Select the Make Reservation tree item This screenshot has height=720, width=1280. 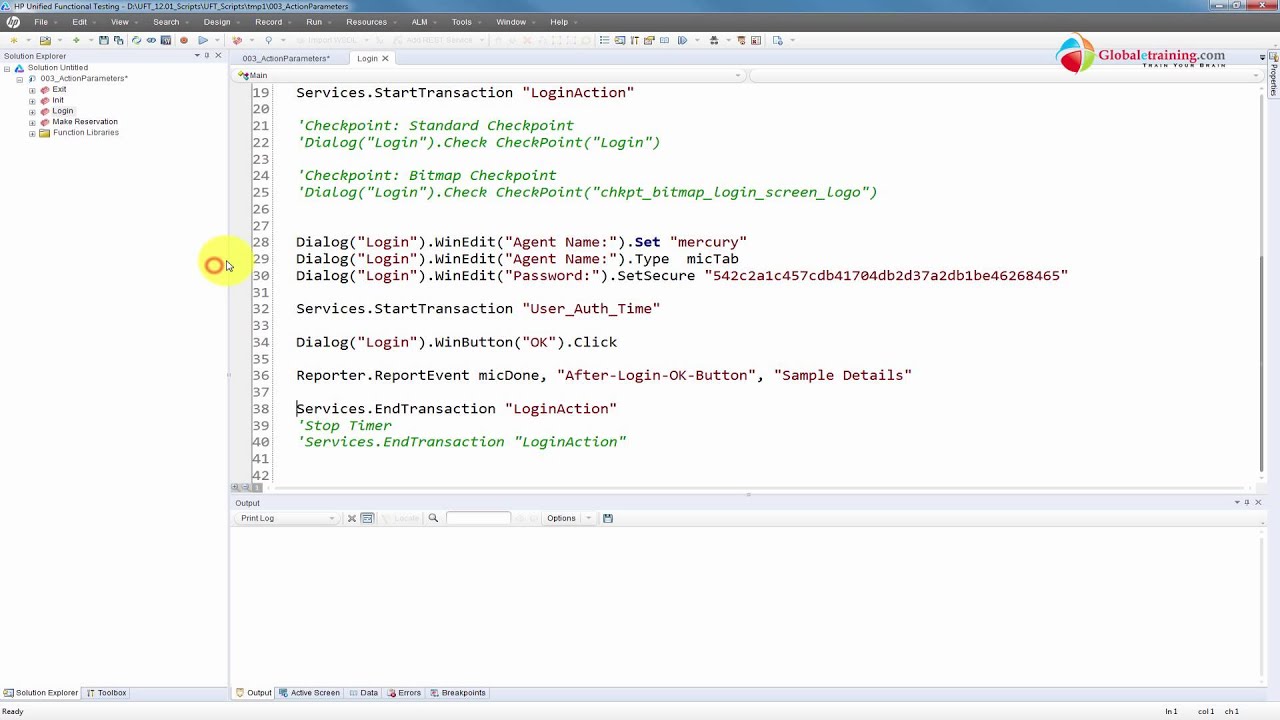pos(85,122)
